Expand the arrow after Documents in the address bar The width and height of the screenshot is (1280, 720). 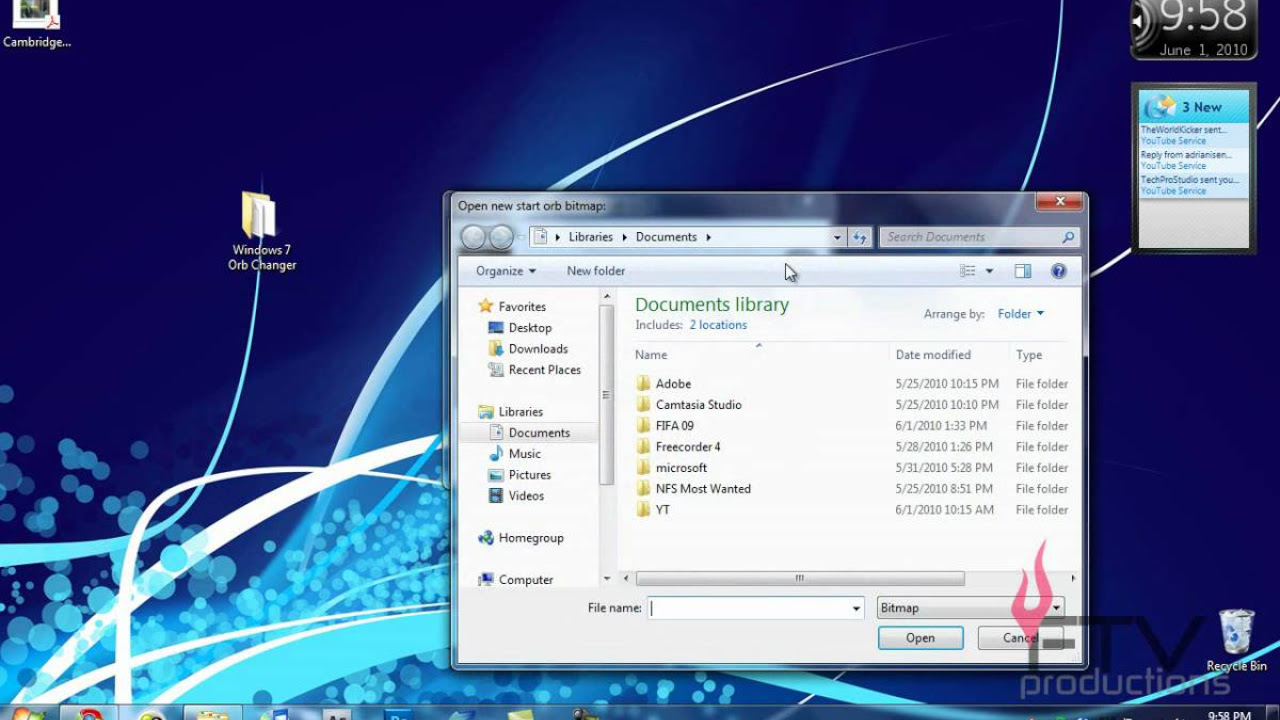click(708, 238)
